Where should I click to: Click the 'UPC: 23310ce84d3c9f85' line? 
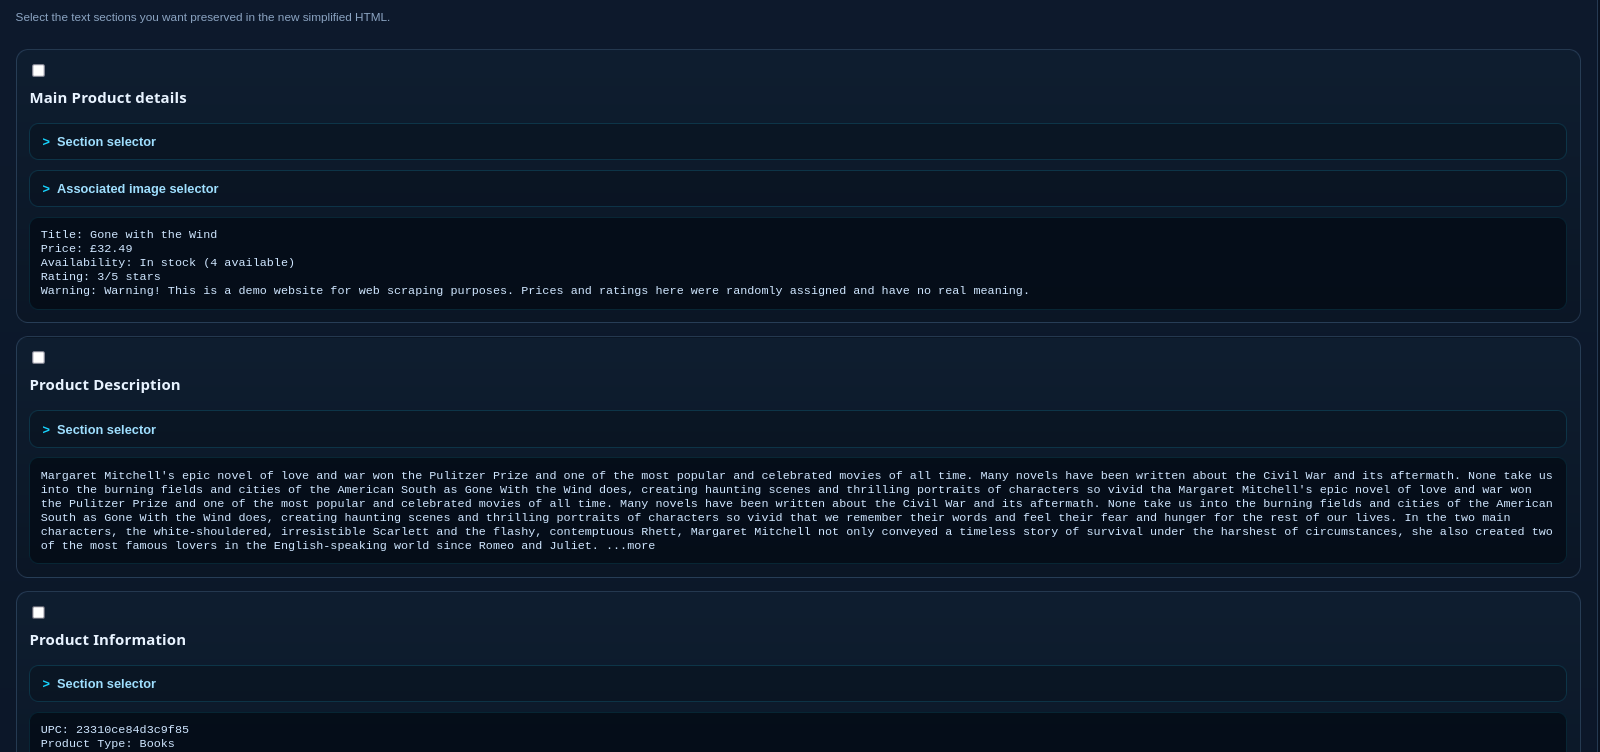pyautogui.click(x=115, y=730)
